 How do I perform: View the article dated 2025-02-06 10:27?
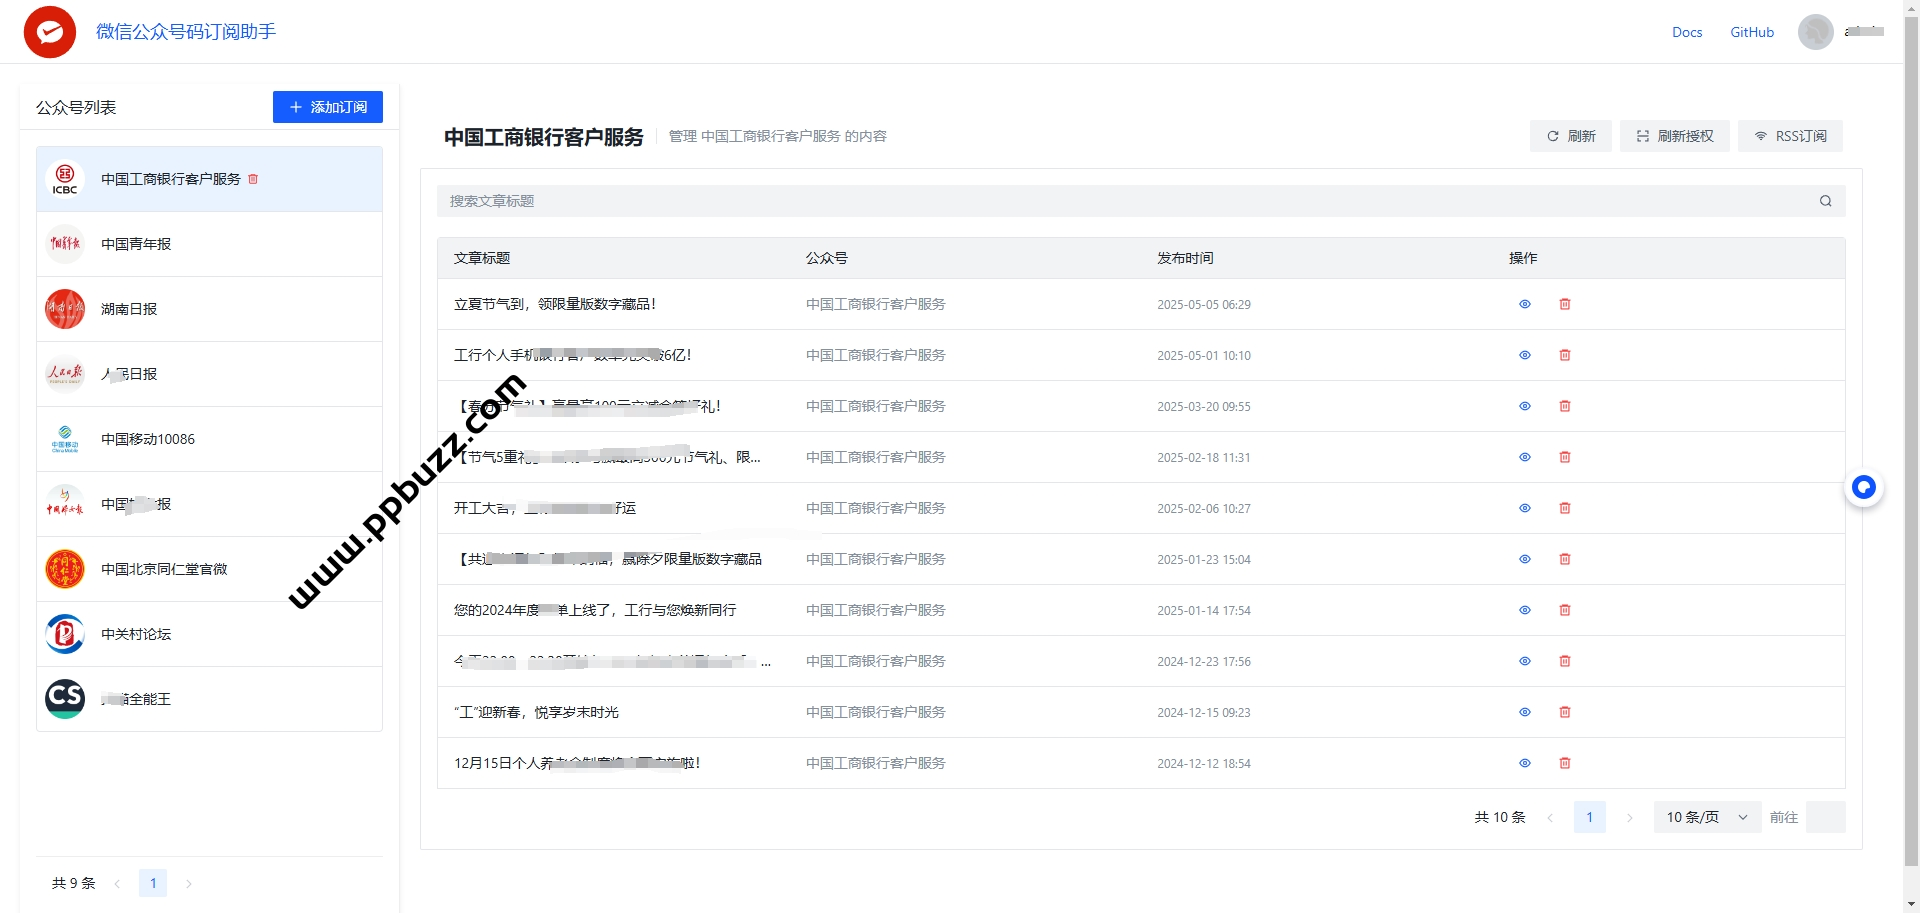[1525, 508]
